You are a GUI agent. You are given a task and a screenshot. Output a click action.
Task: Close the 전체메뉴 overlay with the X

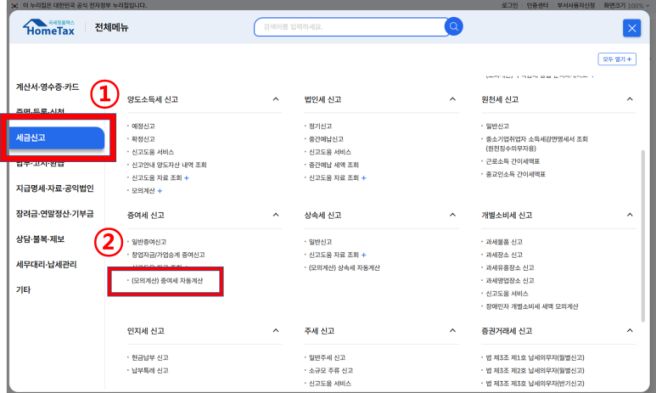pyautogui.click(x=632, y=28)
